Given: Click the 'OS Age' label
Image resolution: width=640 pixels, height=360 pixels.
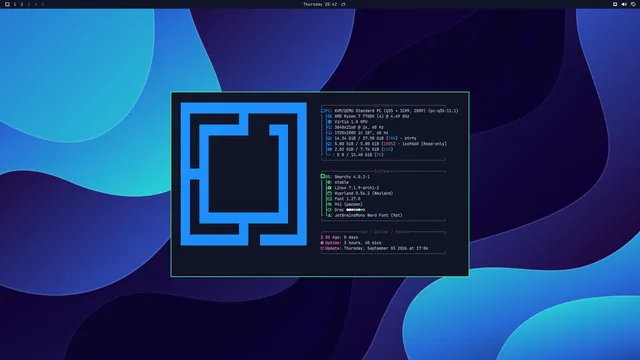Looking at the screenshot, I should click(x=333, y=237).
